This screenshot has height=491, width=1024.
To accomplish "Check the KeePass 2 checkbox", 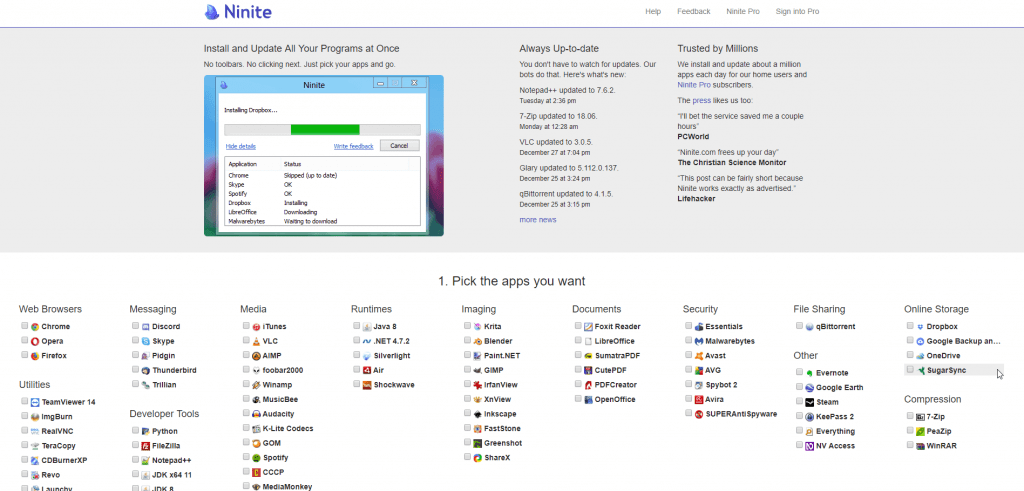I will point(799,416).
